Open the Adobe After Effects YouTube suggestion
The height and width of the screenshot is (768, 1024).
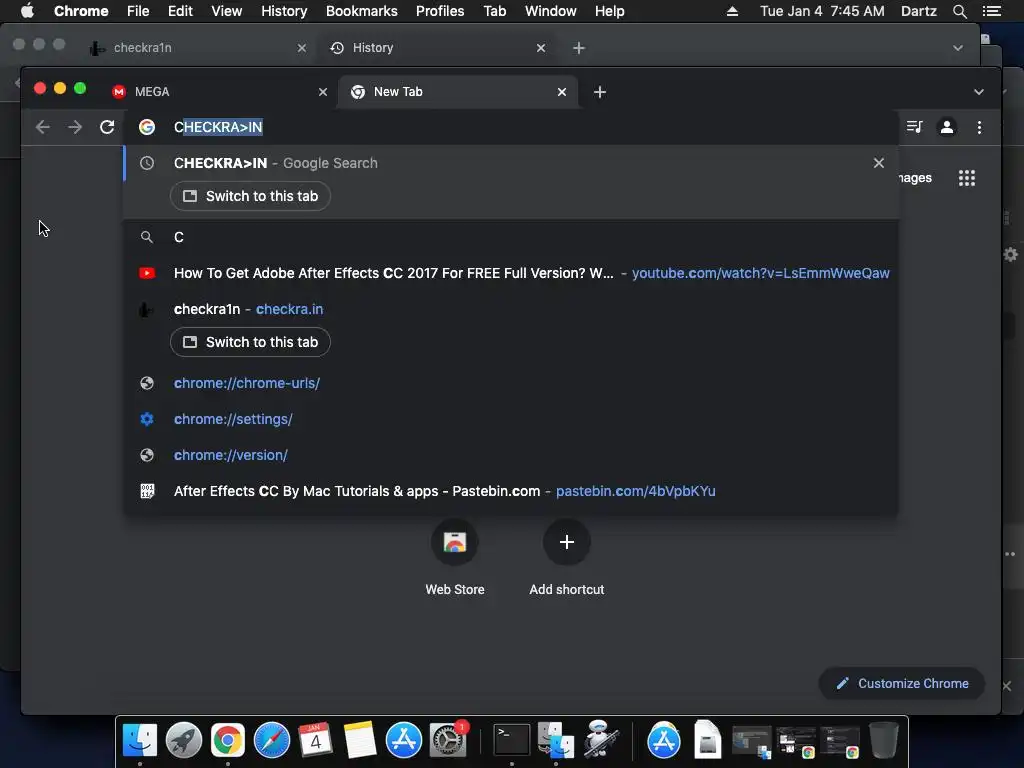pyautogui.click(x=511, y=273)
